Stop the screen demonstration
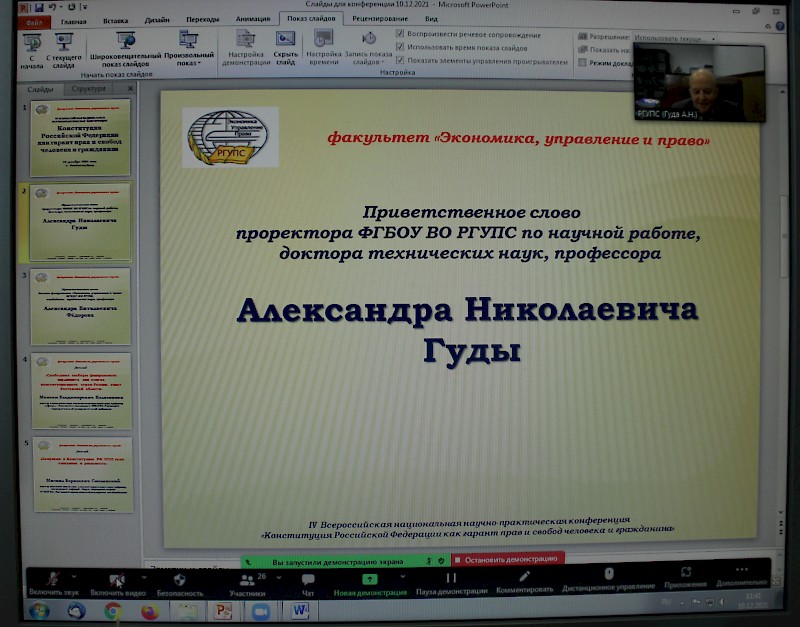Image resolution: width=800 pixels, height=627 pixels. coord(508,561)
